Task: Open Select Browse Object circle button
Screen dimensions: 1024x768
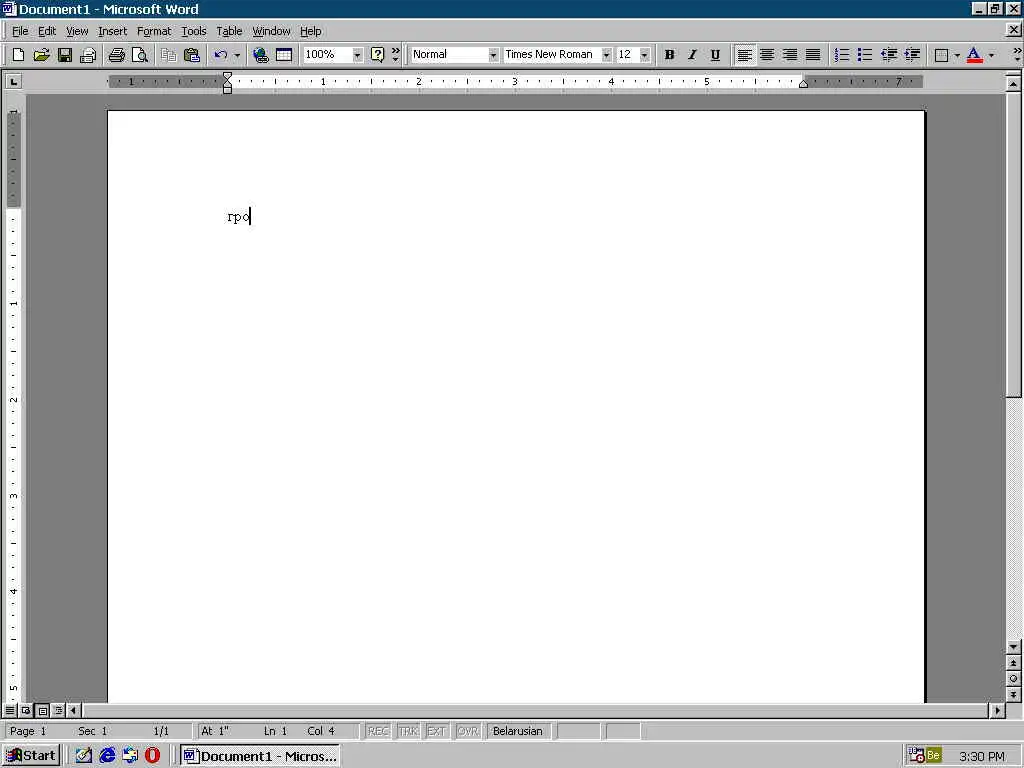Action: pos(1013,679)
